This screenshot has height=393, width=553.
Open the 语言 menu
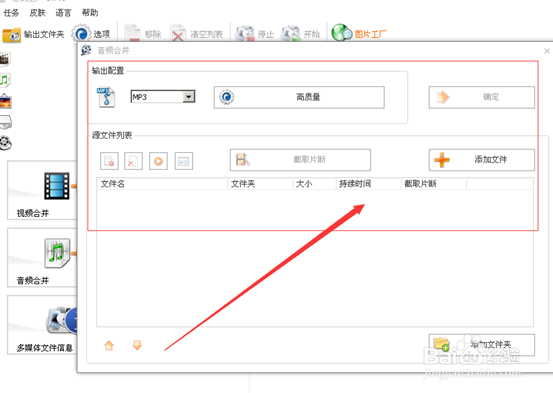[x=63, y=13]
